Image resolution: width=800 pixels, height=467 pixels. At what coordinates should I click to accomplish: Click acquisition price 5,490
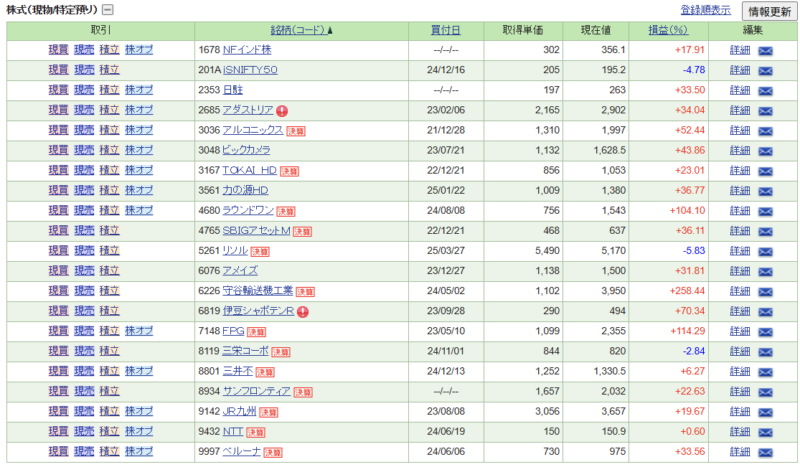point(547,250)
